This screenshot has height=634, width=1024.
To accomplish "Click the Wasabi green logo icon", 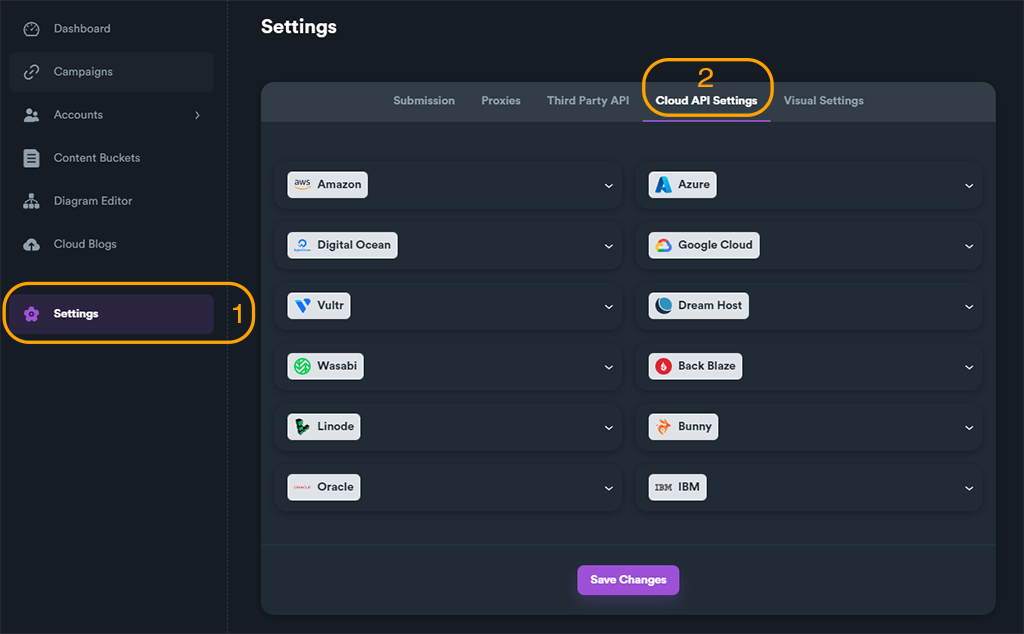I will point(302,366).
